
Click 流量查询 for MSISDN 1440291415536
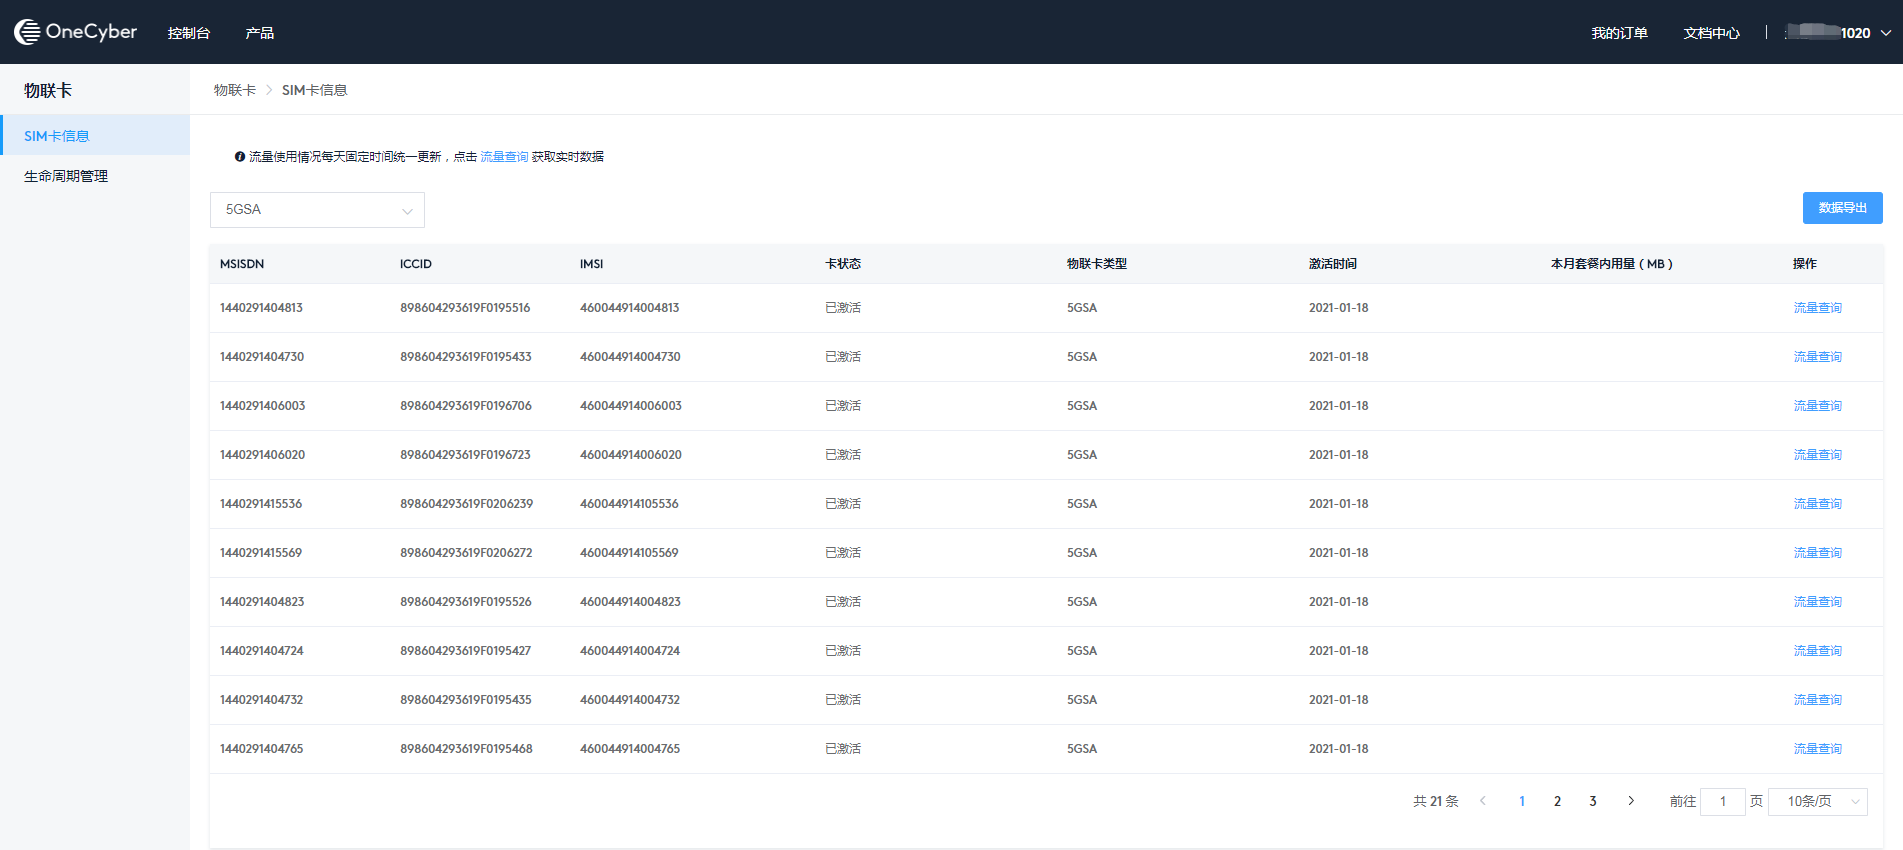coord(1817,504)
